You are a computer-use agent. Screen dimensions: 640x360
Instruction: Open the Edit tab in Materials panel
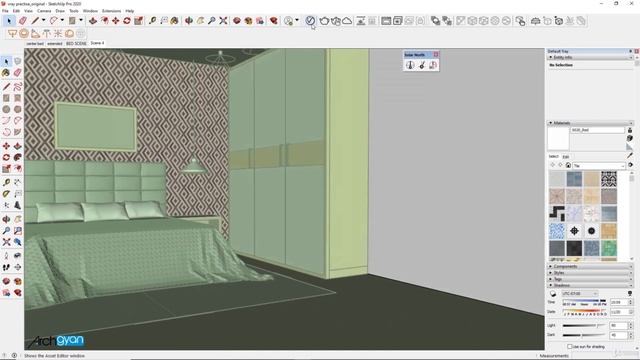[x=566, y=157]
